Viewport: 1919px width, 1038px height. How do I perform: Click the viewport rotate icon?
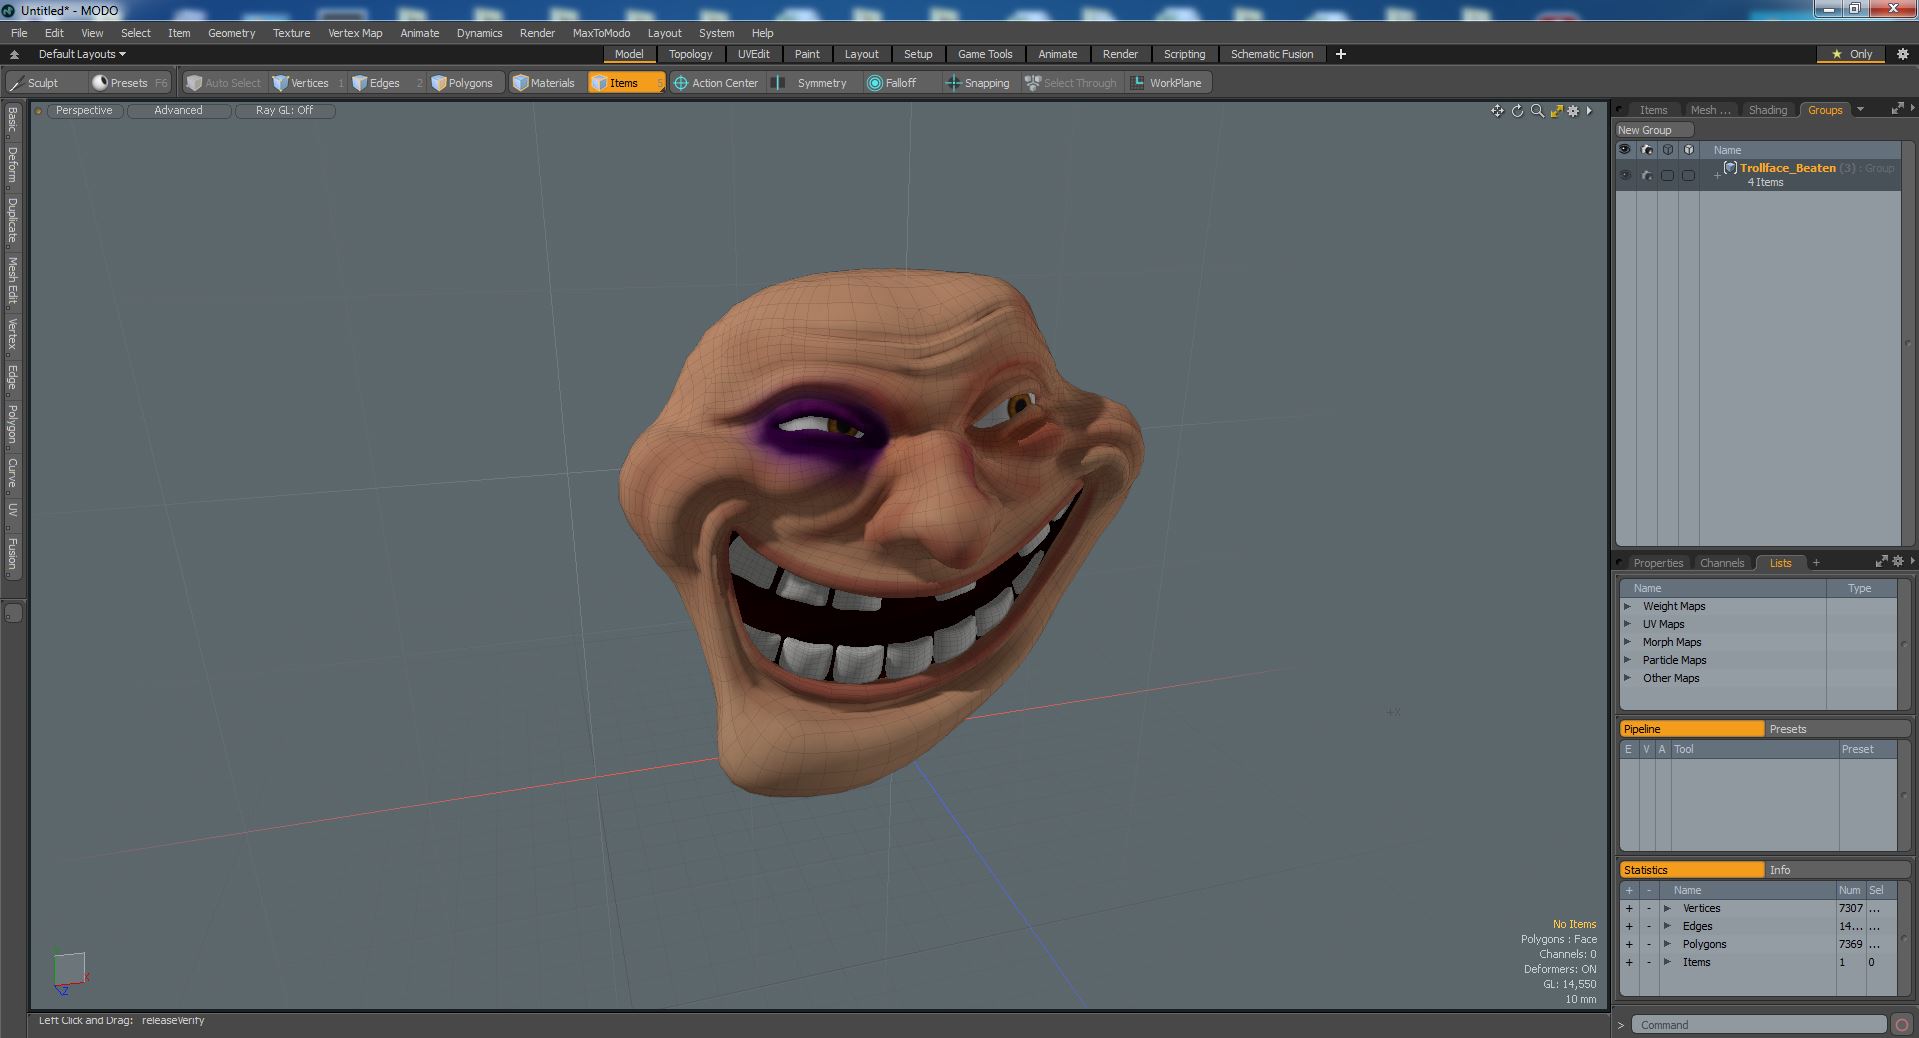click(1517, 111)
